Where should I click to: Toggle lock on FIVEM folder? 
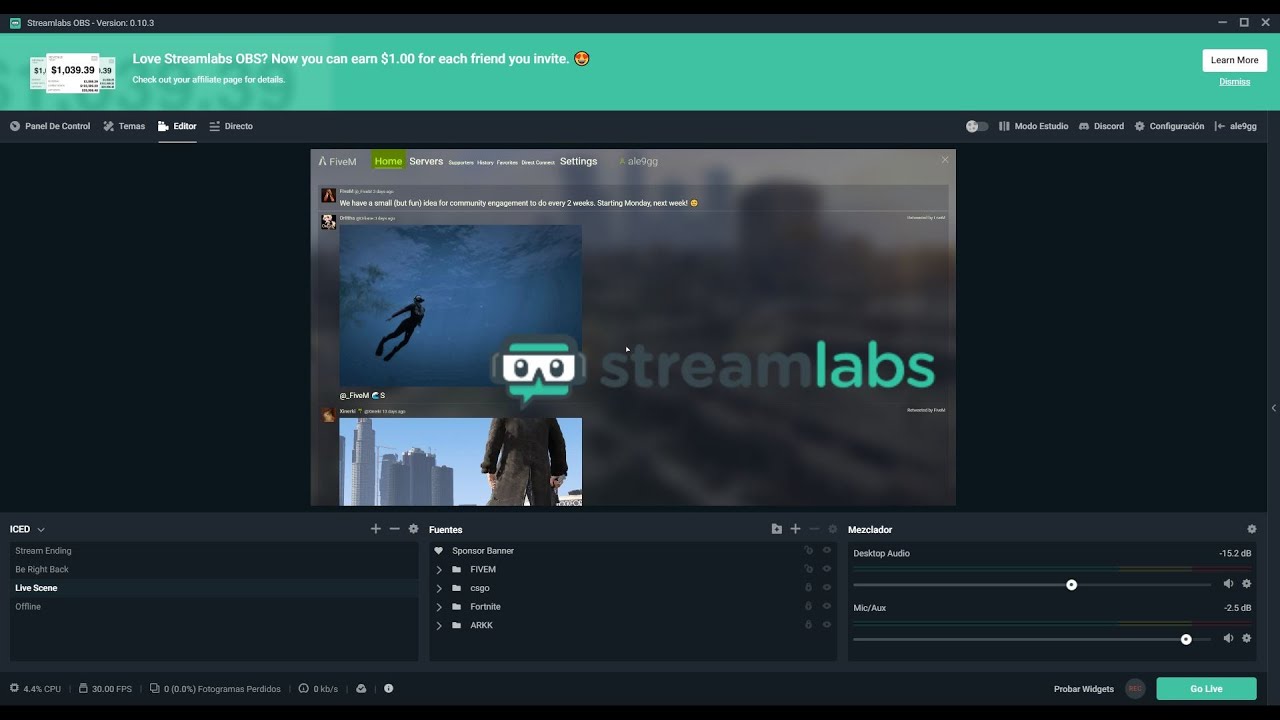(x=809, y=570)
